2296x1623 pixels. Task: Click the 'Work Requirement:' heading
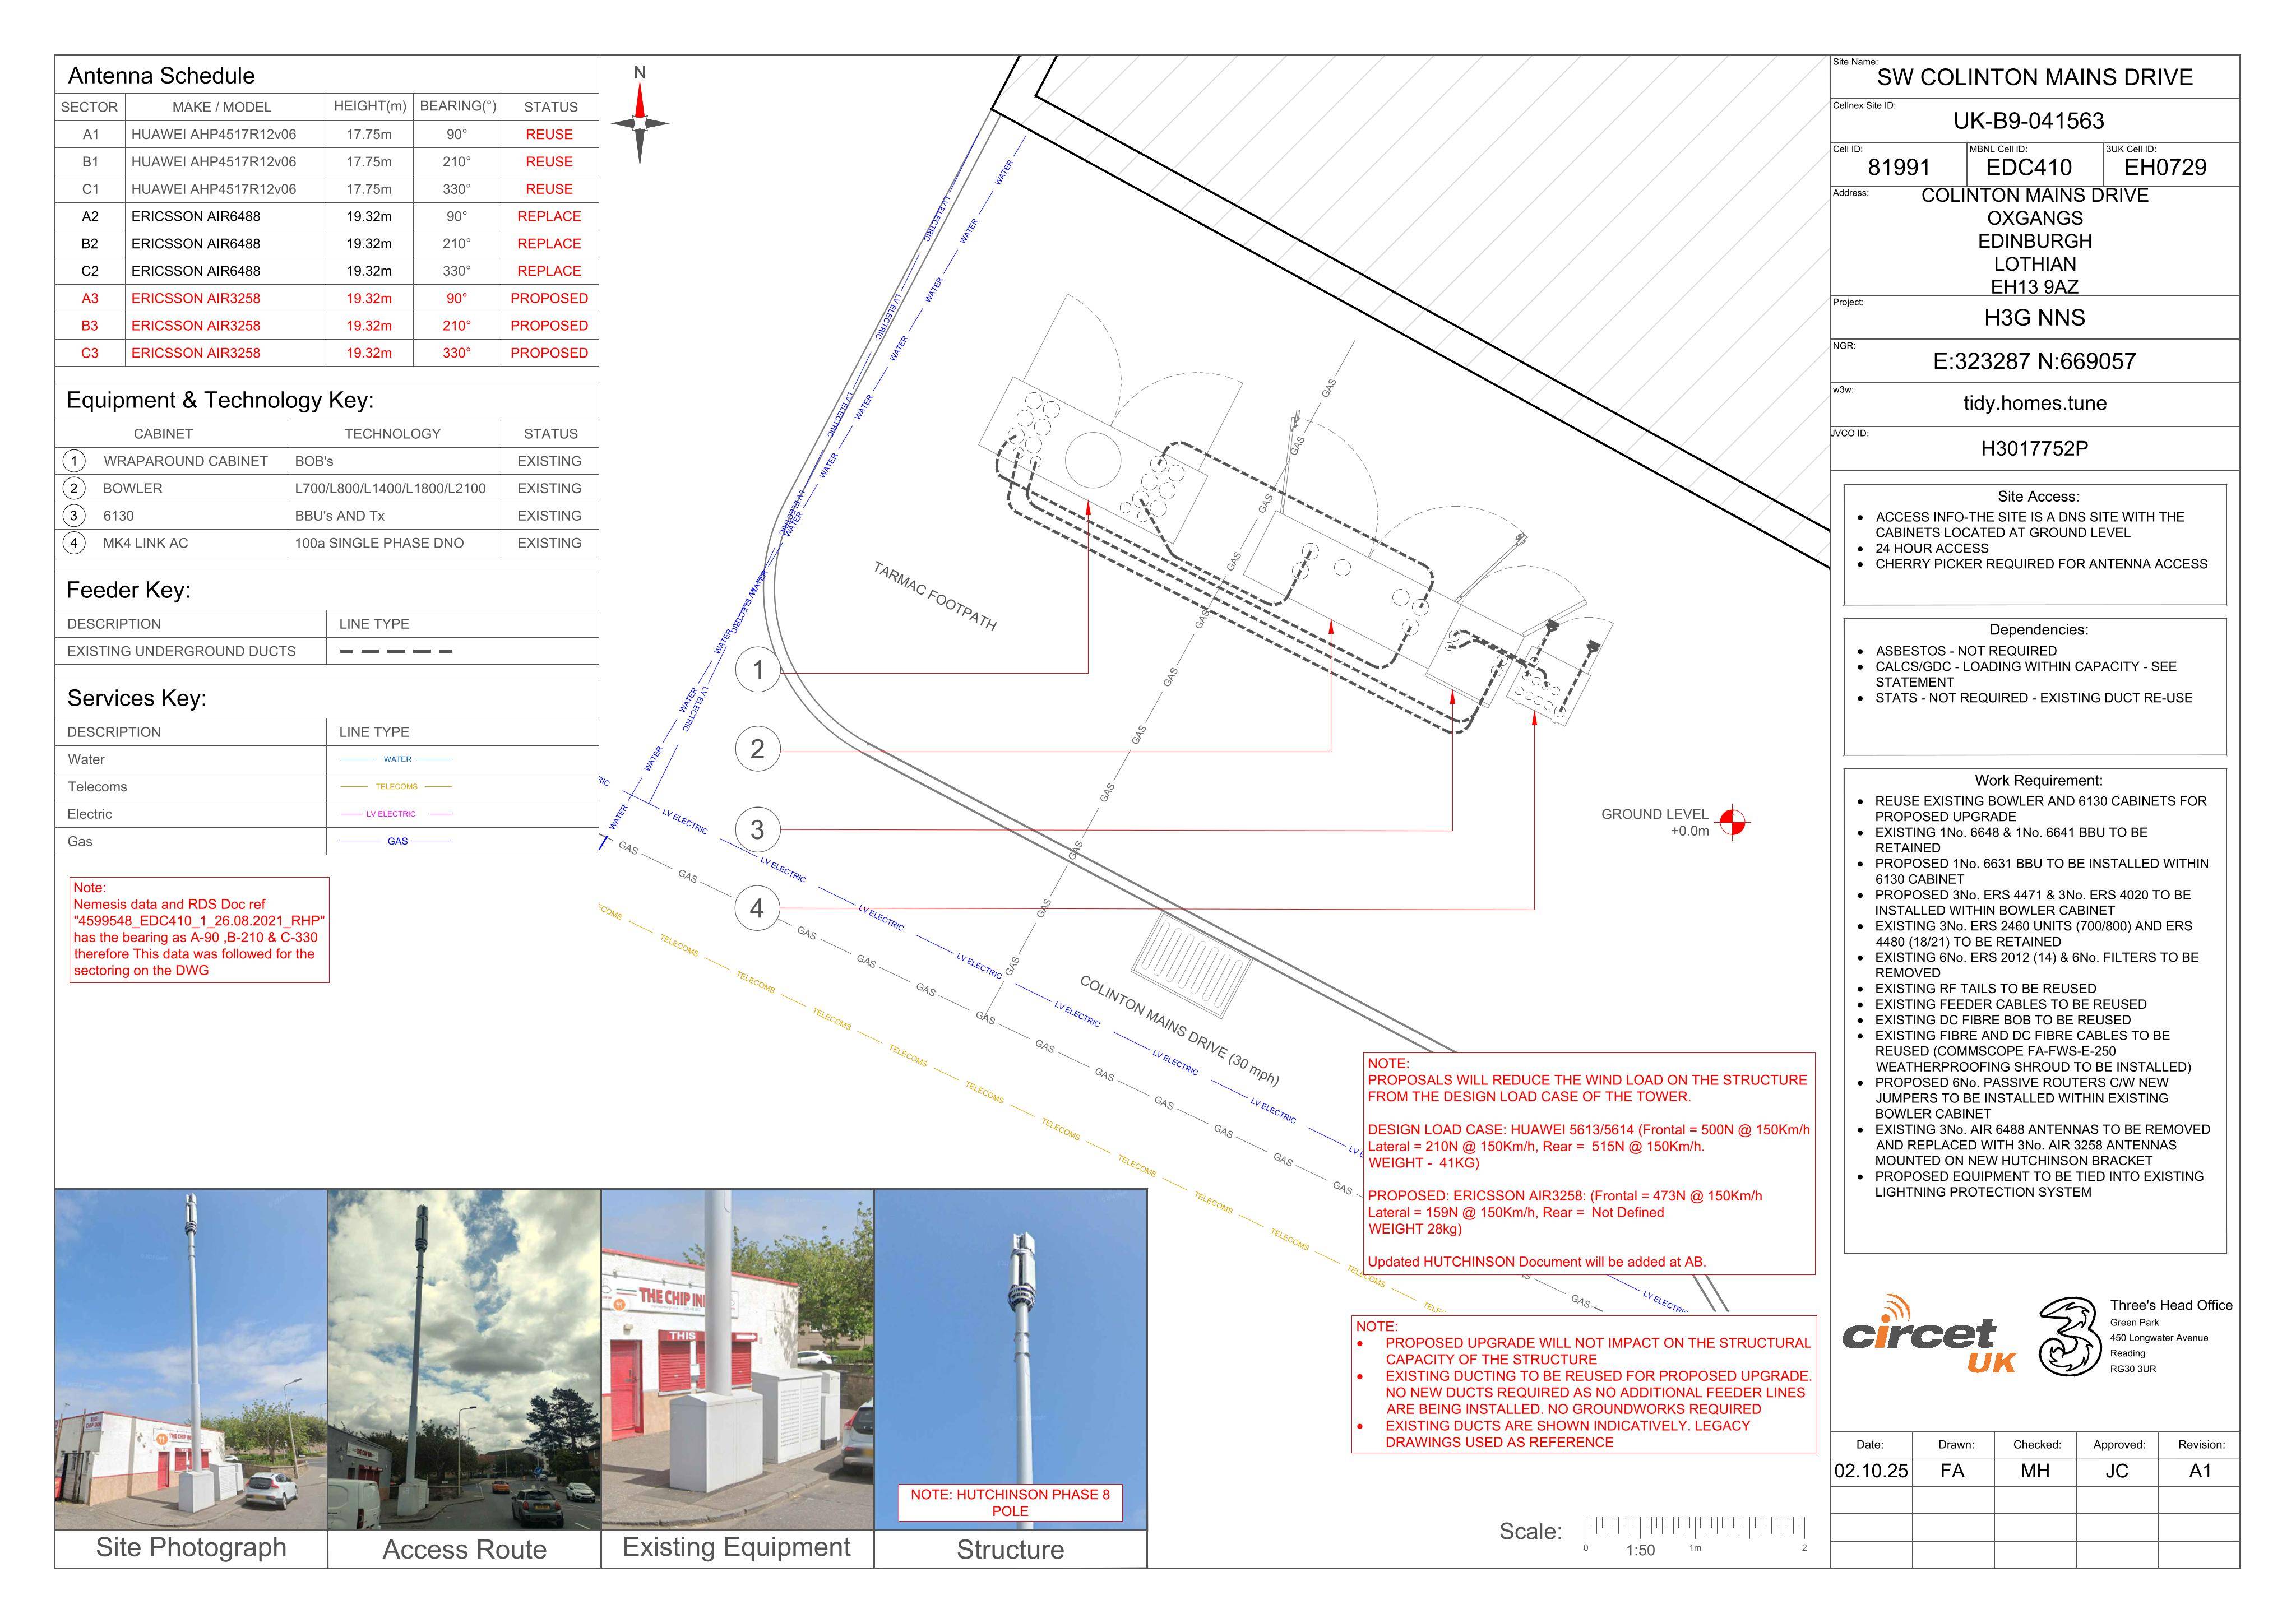pos(2038,780)
